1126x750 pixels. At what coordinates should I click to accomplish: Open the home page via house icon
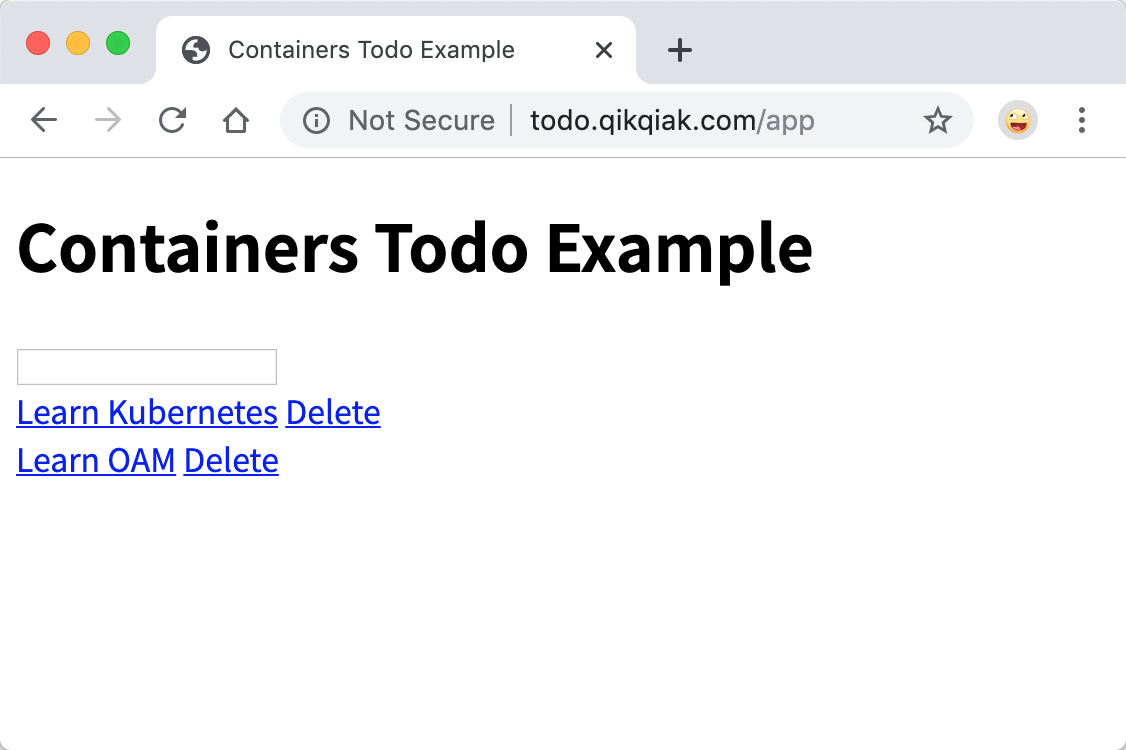pyautogui.click(x=236, y=120)
